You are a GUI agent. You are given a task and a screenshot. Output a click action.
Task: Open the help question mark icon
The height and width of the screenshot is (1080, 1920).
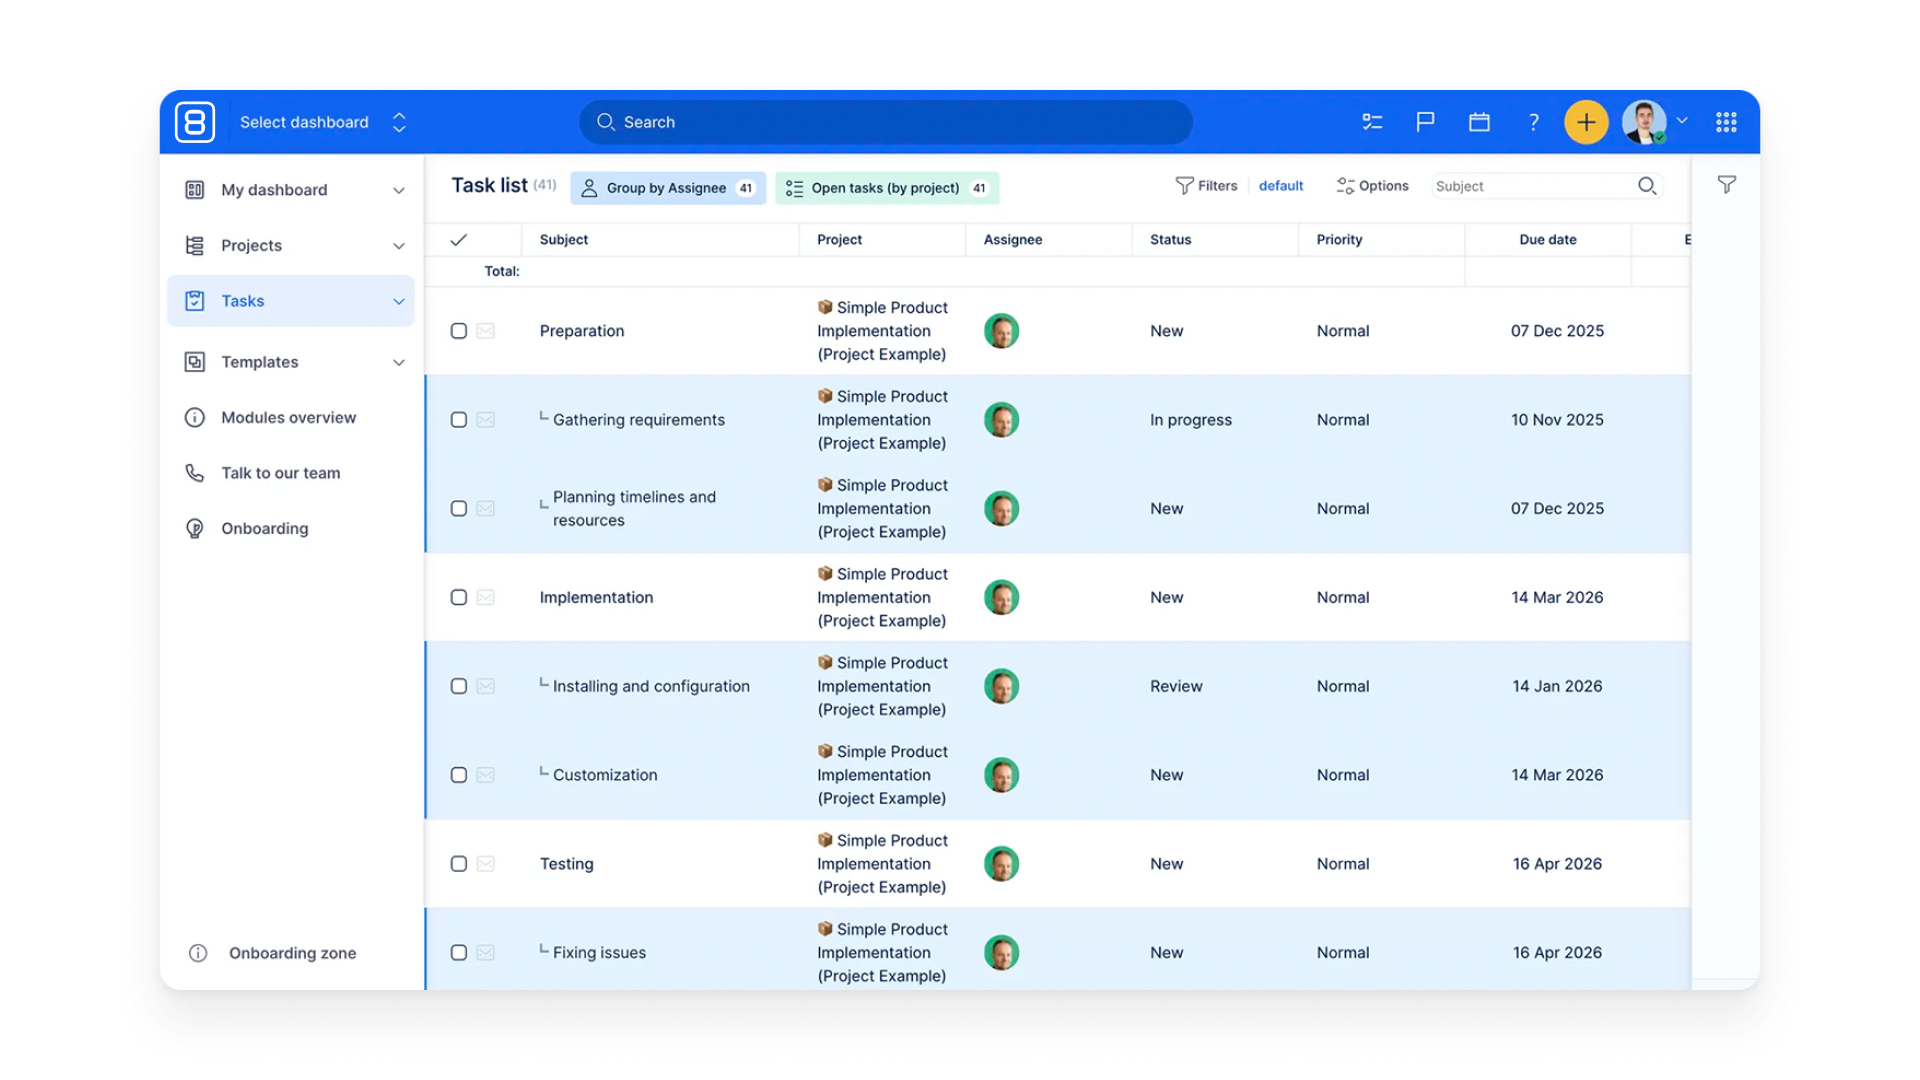(1533, 122)
